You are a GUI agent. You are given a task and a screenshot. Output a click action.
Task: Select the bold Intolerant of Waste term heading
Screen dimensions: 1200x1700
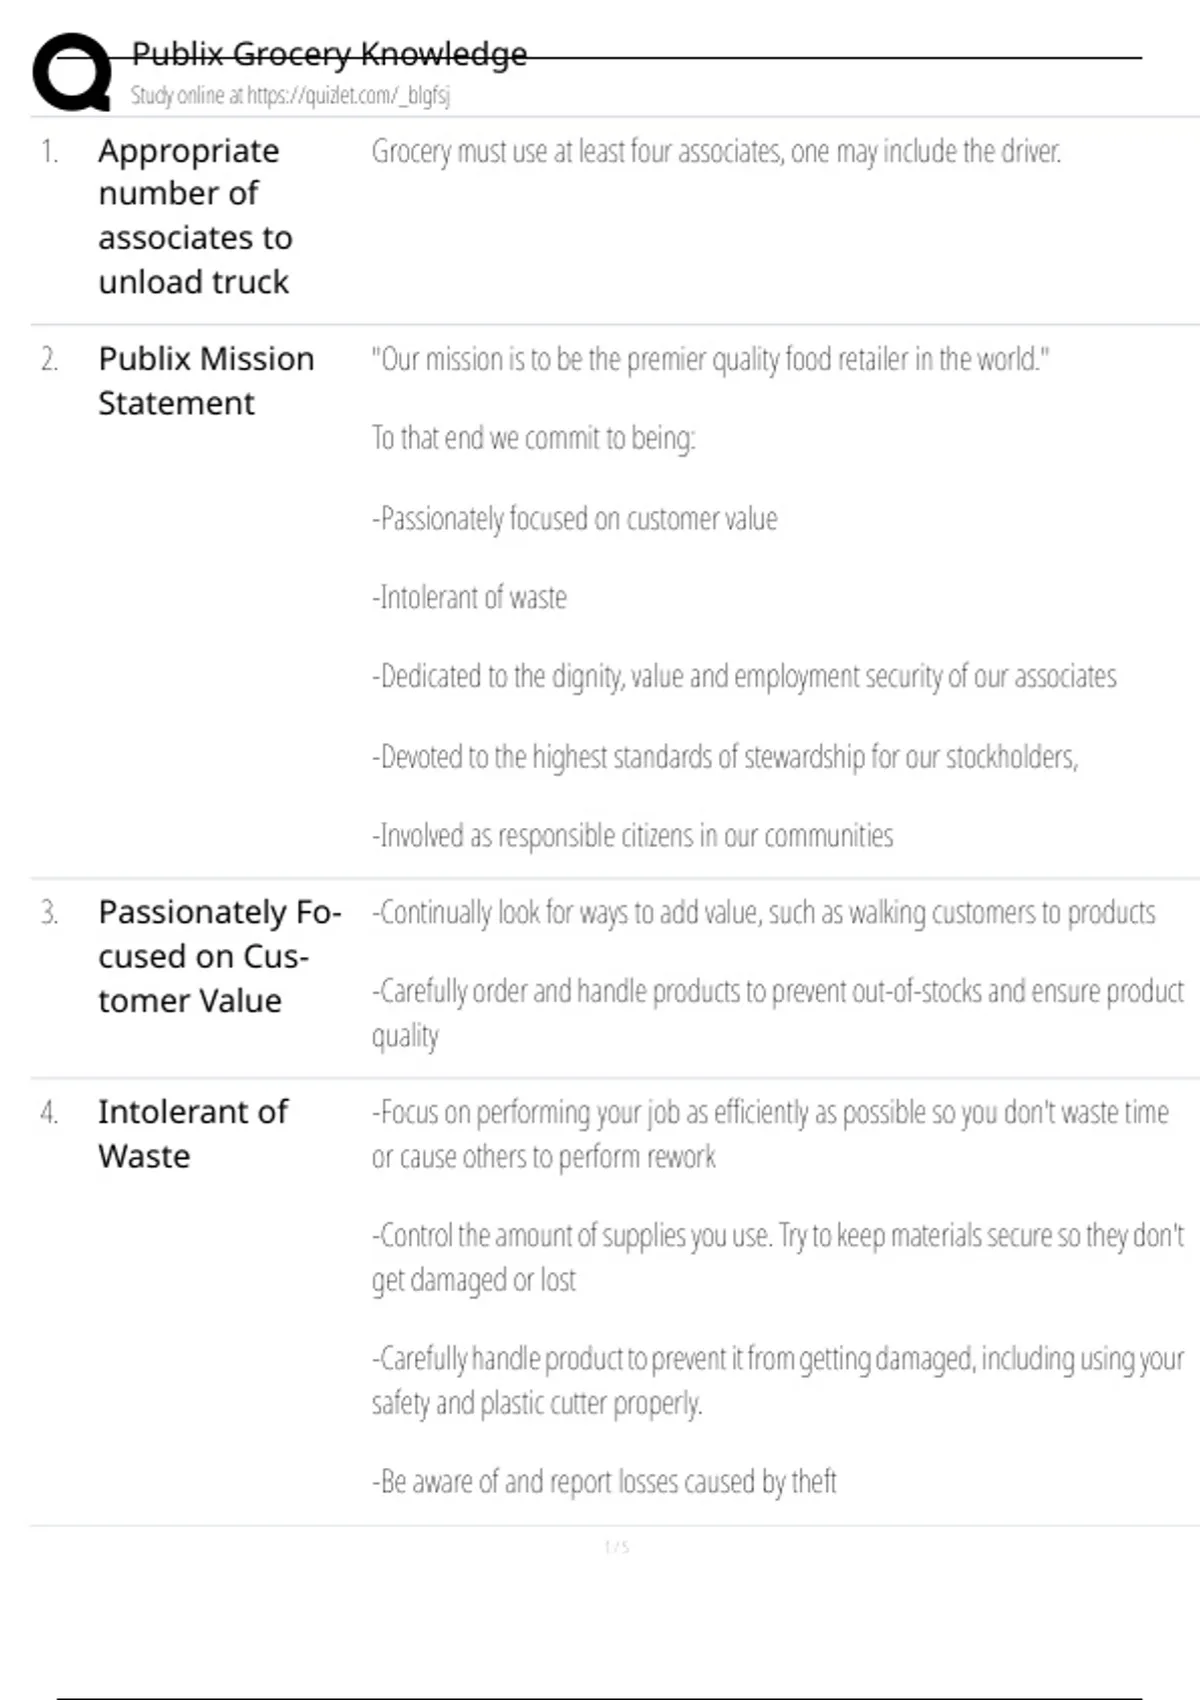point(192,1133)
